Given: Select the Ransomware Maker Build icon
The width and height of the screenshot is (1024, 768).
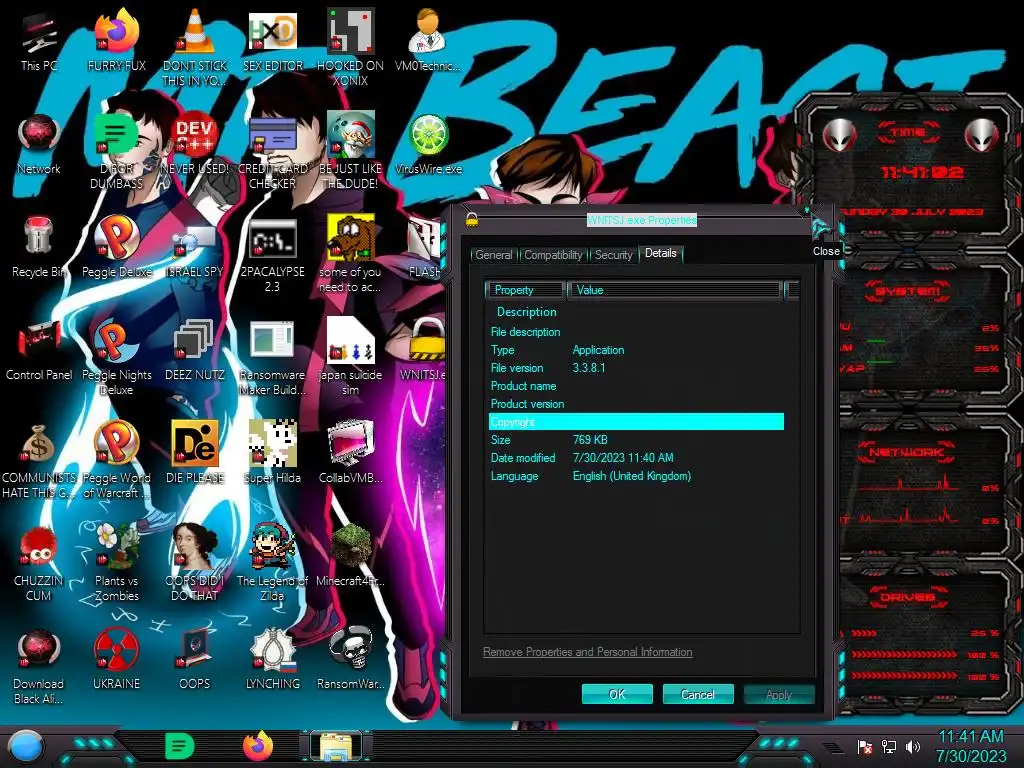Looking at the screenshot, I should (x=272, y=357).
